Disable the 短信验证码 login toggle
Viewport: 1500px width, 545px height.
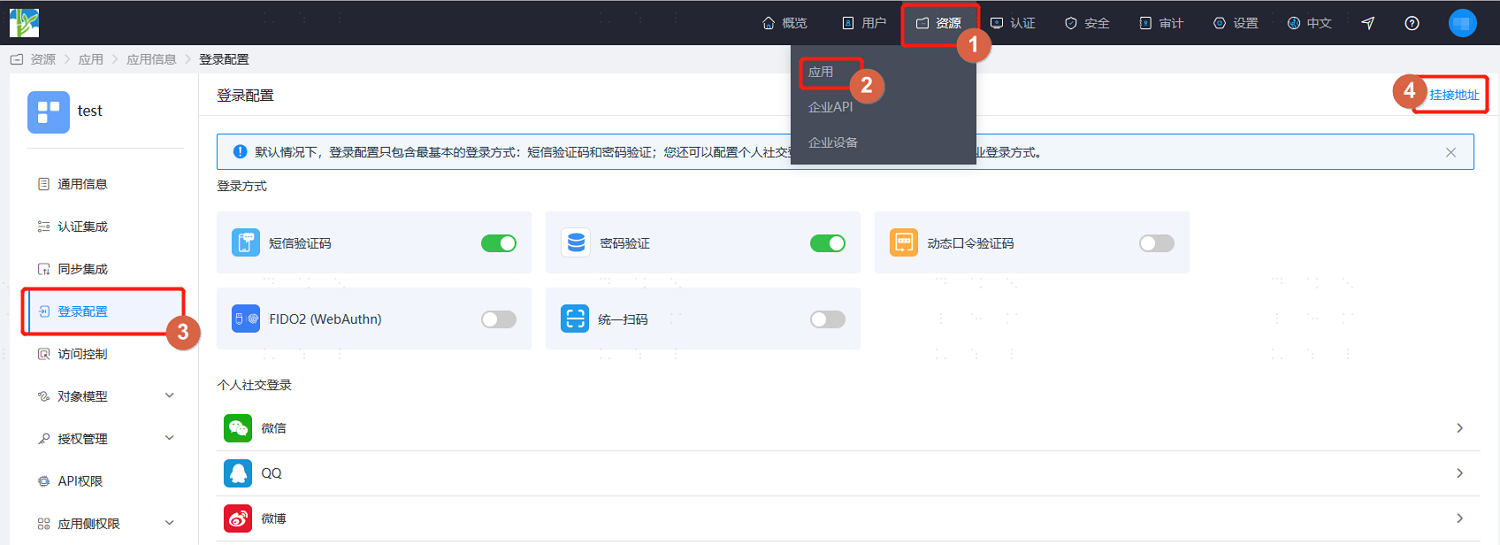pos(499,243)
